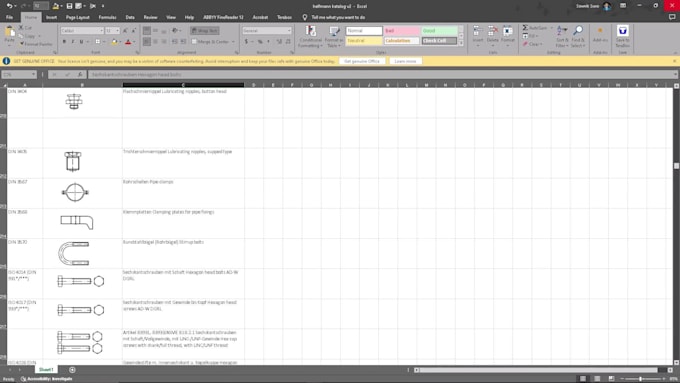Viewport: 680px width, 383px height.
Task: Open the font name dropdown
Action: (101, 31)
